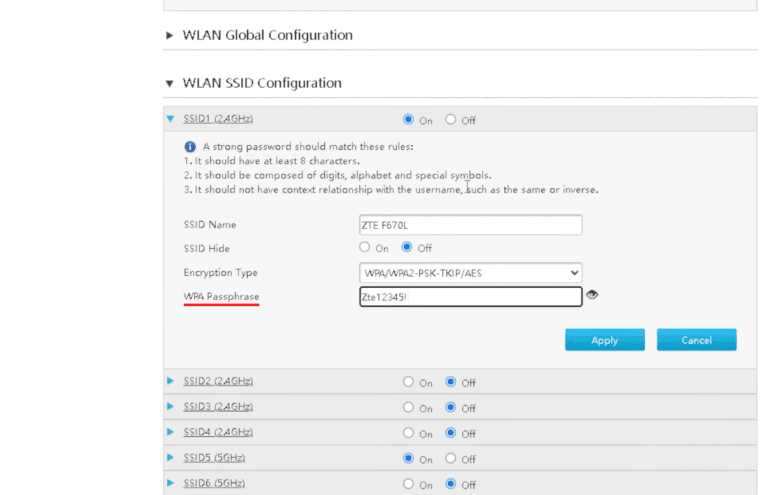Open the SSID5 (5GHz) link
Viewport: 768px width, 495px height.
tap(214, 457)
